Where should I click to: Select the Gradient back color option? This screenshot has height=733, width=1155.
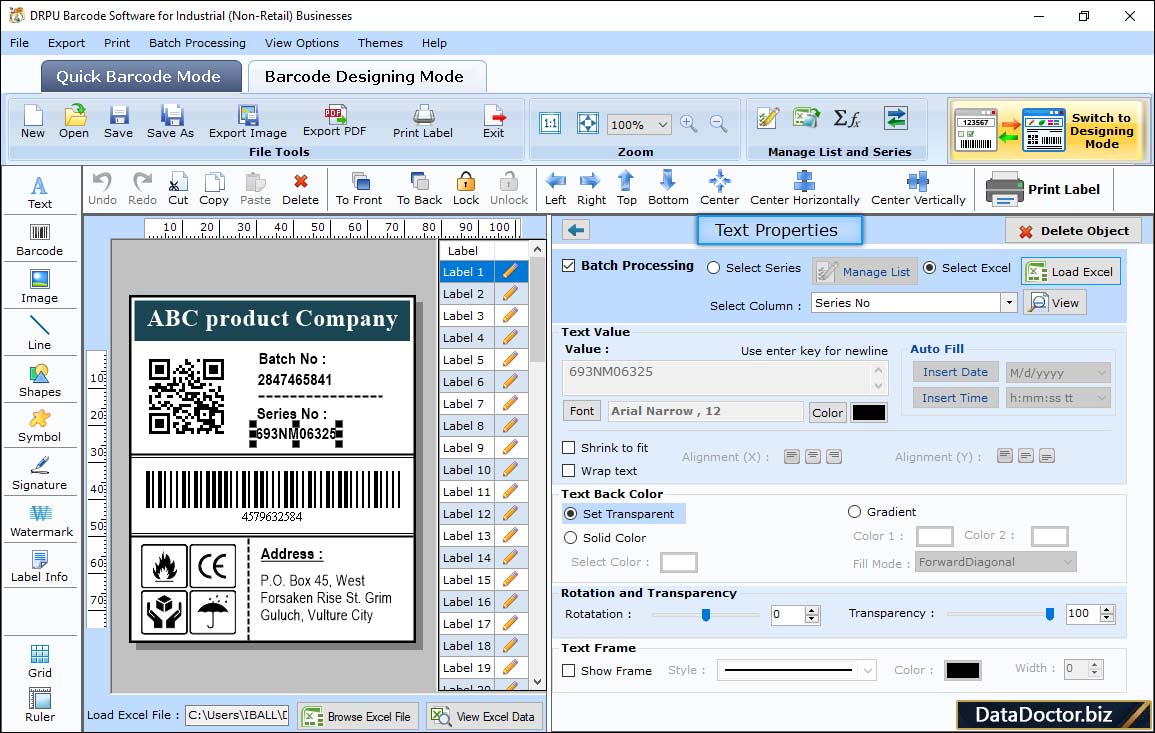854,511
